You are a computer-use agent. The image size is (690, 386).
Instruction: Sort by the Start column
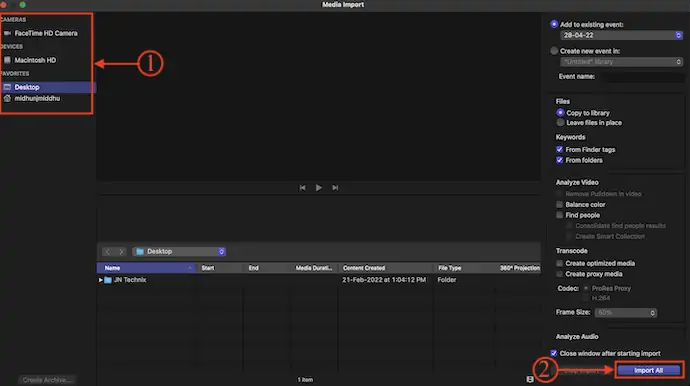tap(219, 268)
